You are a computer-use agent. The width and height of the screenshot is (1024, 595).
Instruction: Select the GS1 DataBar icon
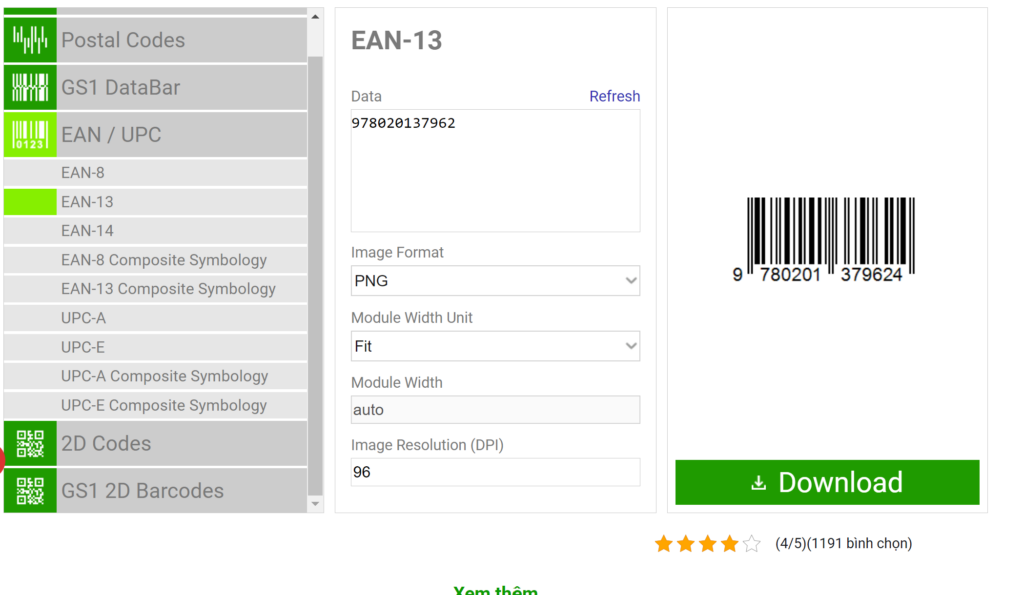30,88
